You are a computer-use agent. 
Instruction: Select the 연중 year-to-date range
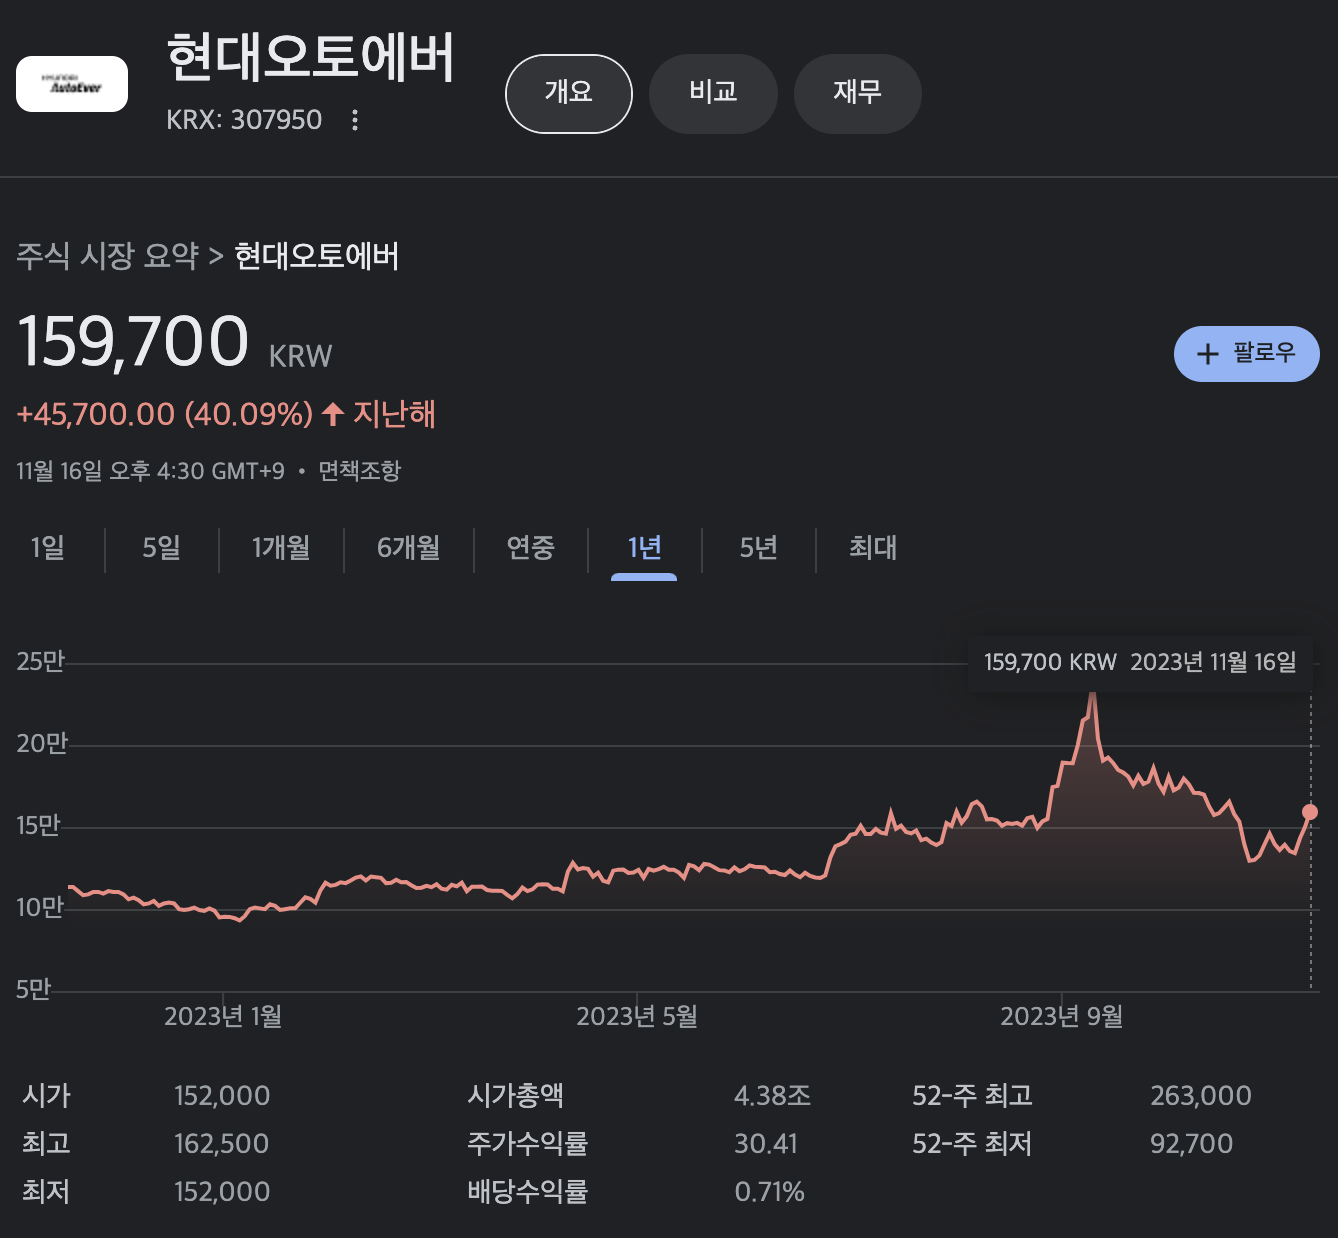[x=530, y=548]
